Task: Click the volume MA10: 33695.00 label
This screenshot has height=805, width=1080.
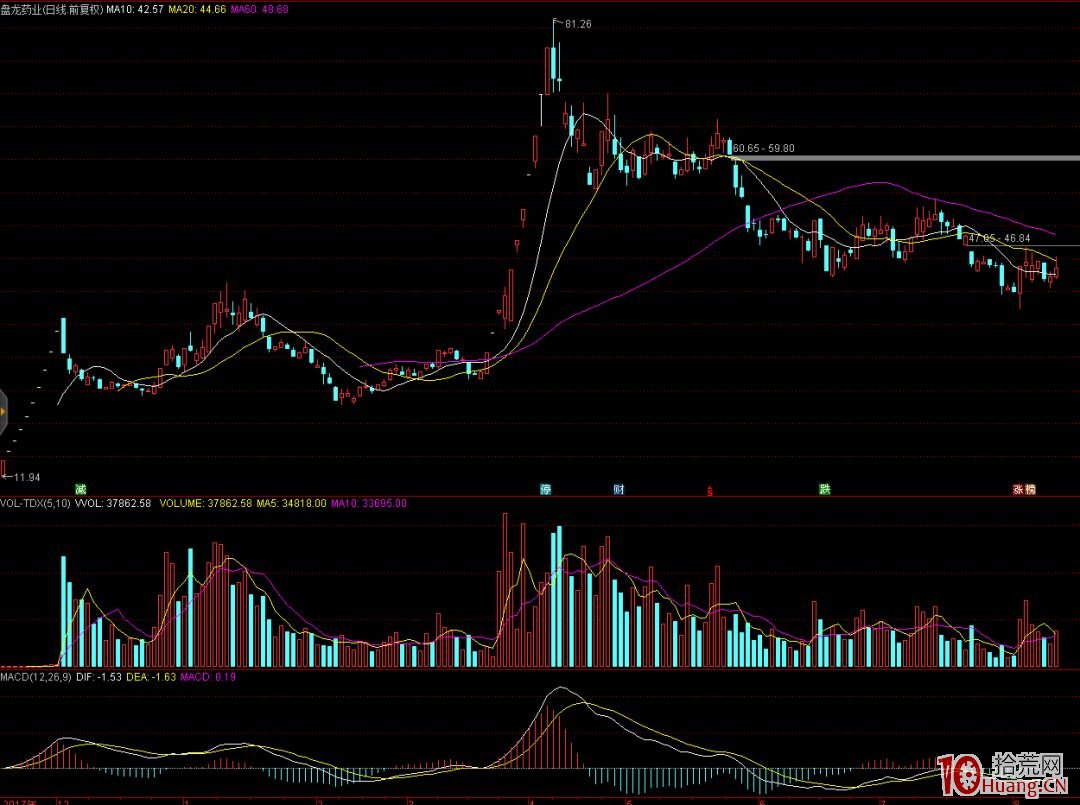Action: [x=368, y=503]
